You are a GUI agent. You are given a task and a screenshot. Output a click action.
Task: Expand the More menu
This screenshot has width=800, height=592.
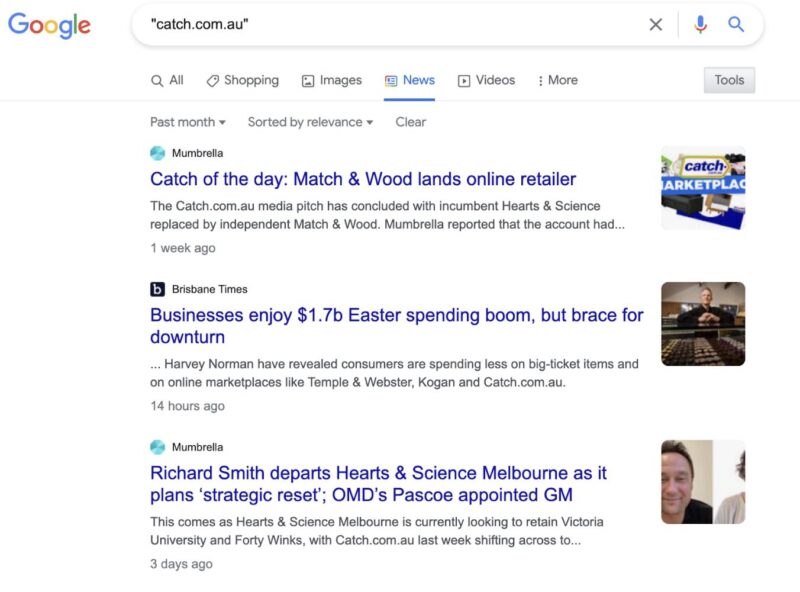[558, 80]
